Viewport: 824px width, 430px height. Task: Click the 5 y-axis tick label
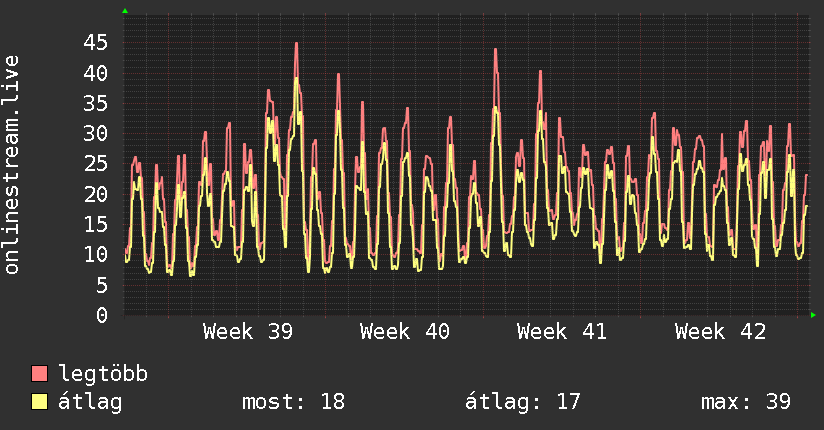pos(102,285)
